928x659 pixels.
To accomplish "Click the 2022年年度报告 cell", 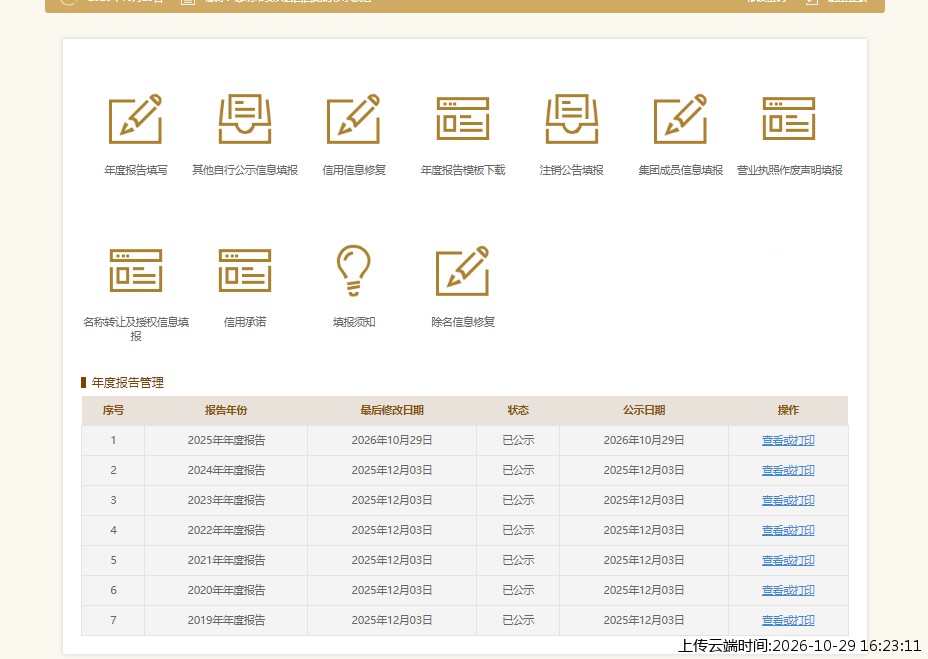I will pyautogui.click(x=226, y=531).
